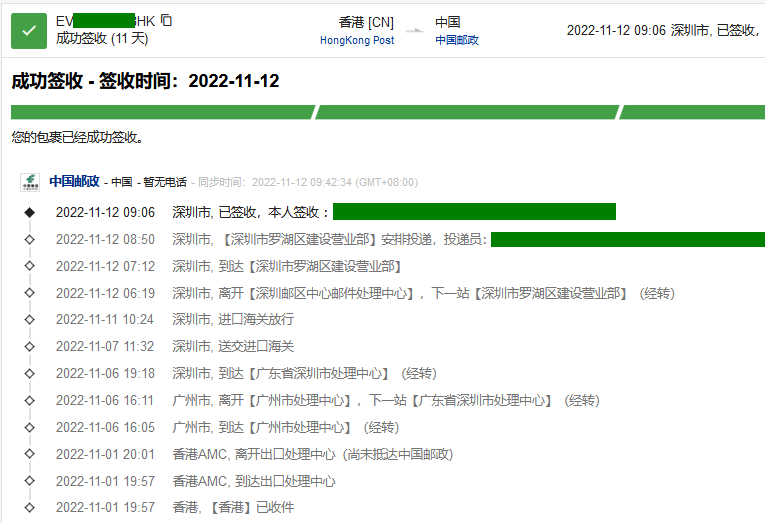Select the 2022-11-01 20:01 timeline diamond marker
This screenshot has height=523, width=765.
pyautogui.click(x=30, y=454)
